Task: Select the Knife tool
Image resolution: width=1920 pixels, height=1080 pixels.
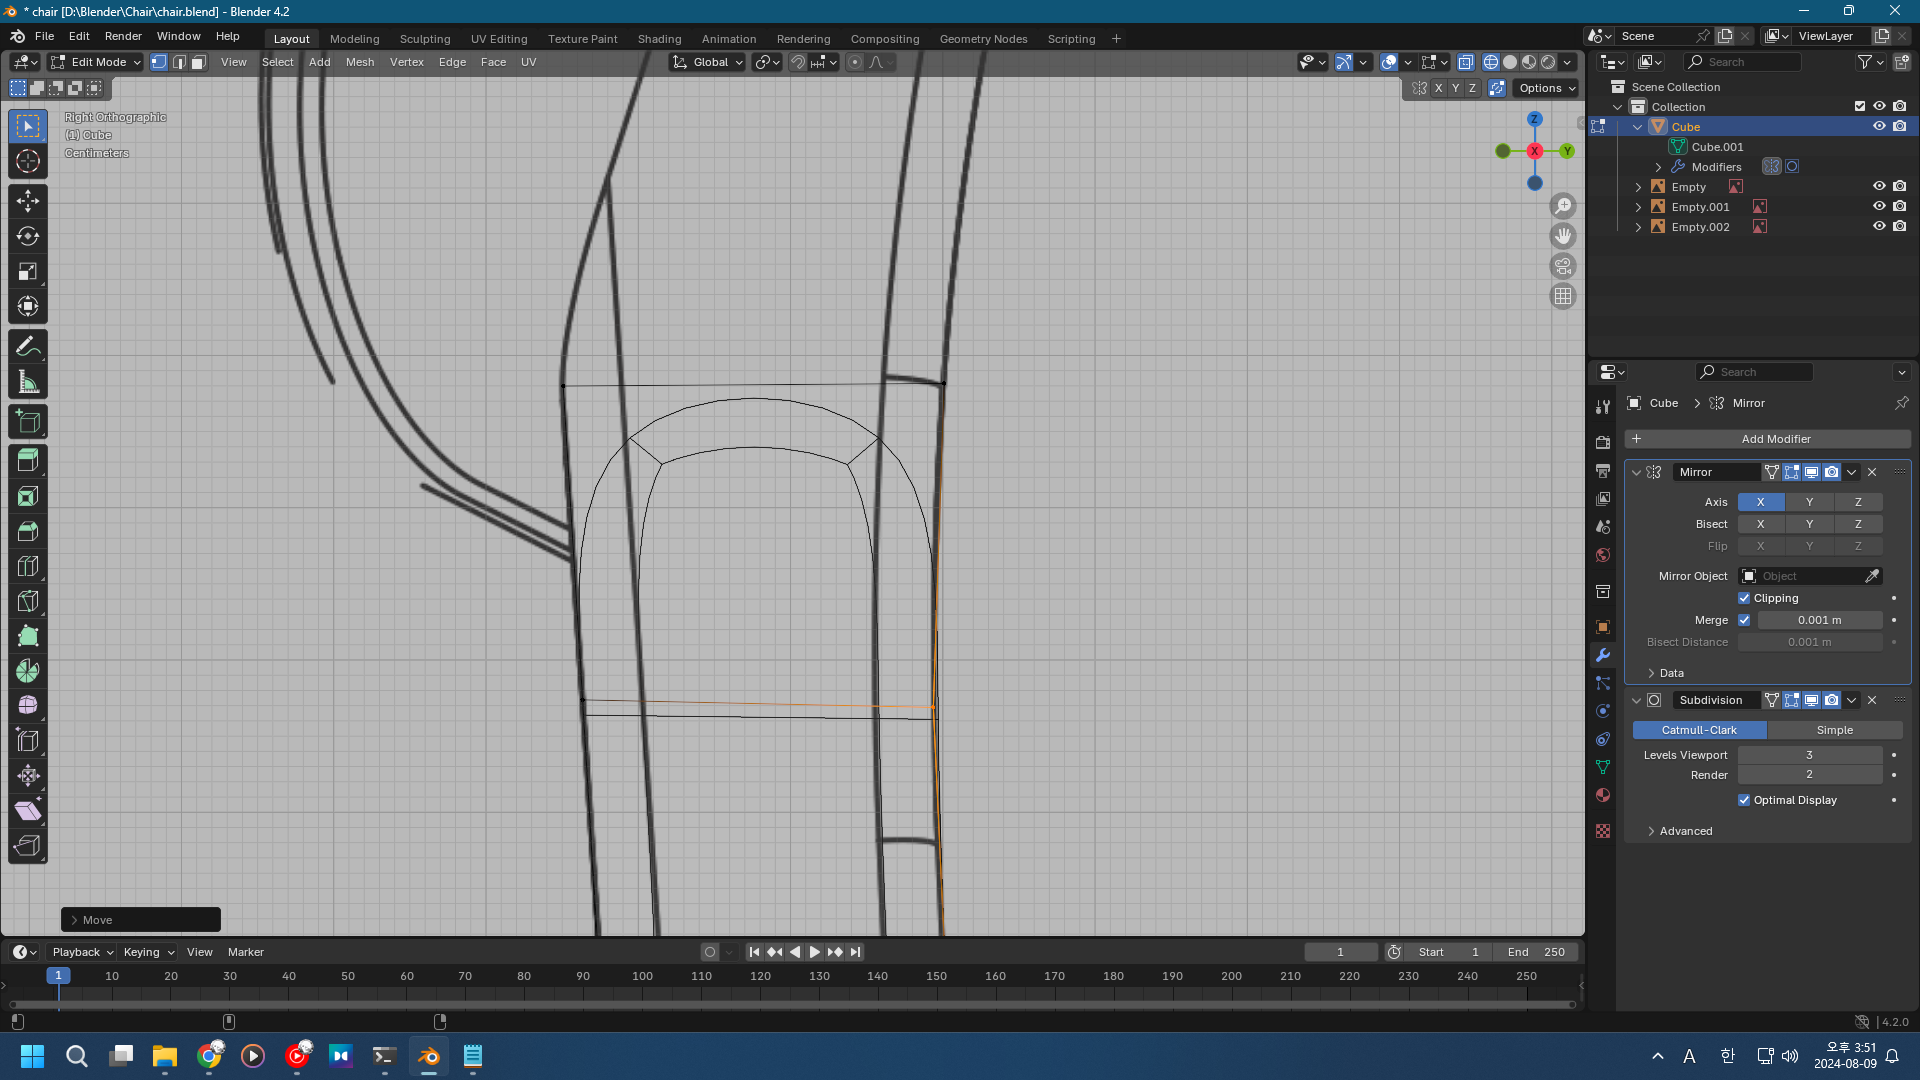Action: click(x=28, y=601)
